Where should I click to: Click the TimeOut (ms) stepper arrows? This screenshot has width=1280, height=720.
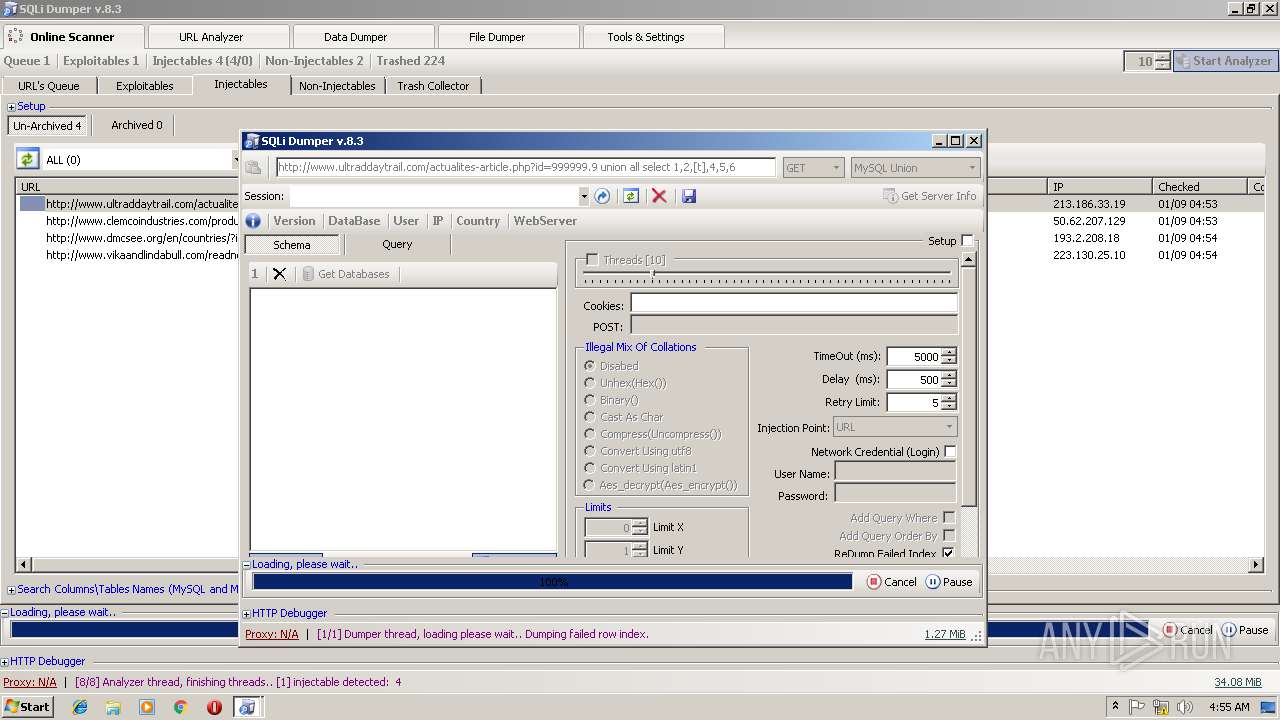click(949, 356)
